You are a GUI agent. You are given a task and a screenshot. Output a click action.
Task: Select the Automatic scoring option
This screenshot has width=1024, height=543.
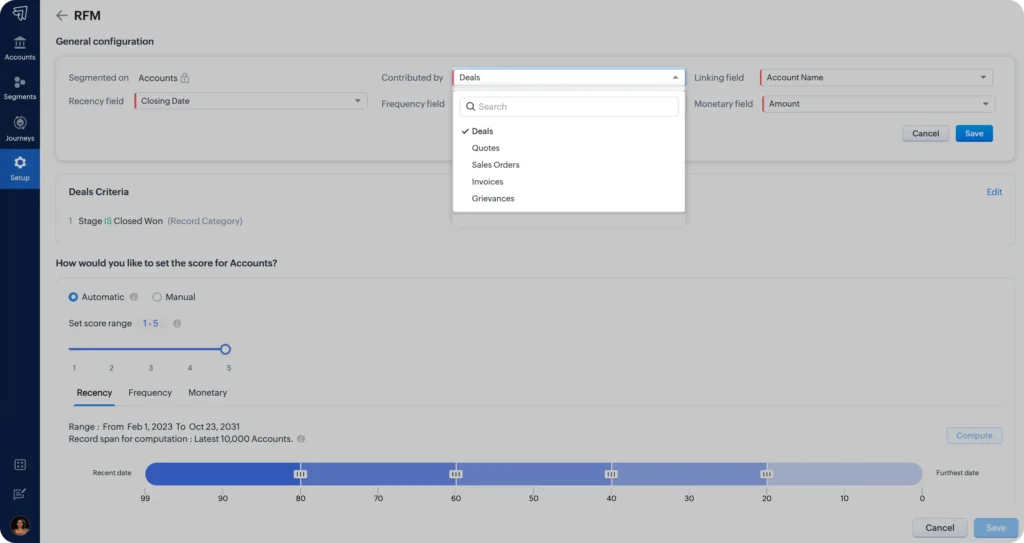pos(73,297)
